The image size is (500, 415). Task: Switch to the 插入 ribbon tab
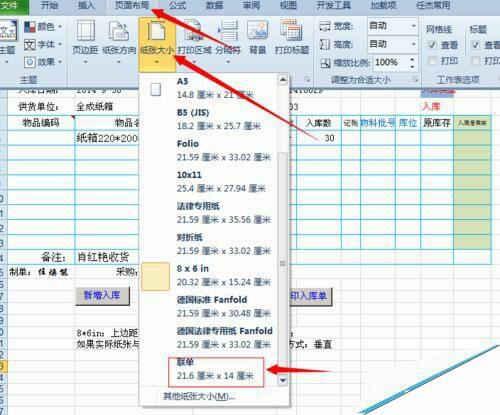[x=86, y=5]
